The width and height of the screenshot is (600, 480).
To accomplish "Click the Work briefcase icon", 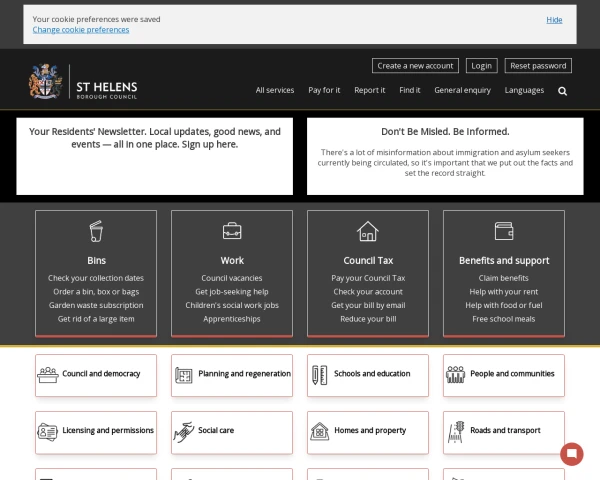I will click(232, 231).
